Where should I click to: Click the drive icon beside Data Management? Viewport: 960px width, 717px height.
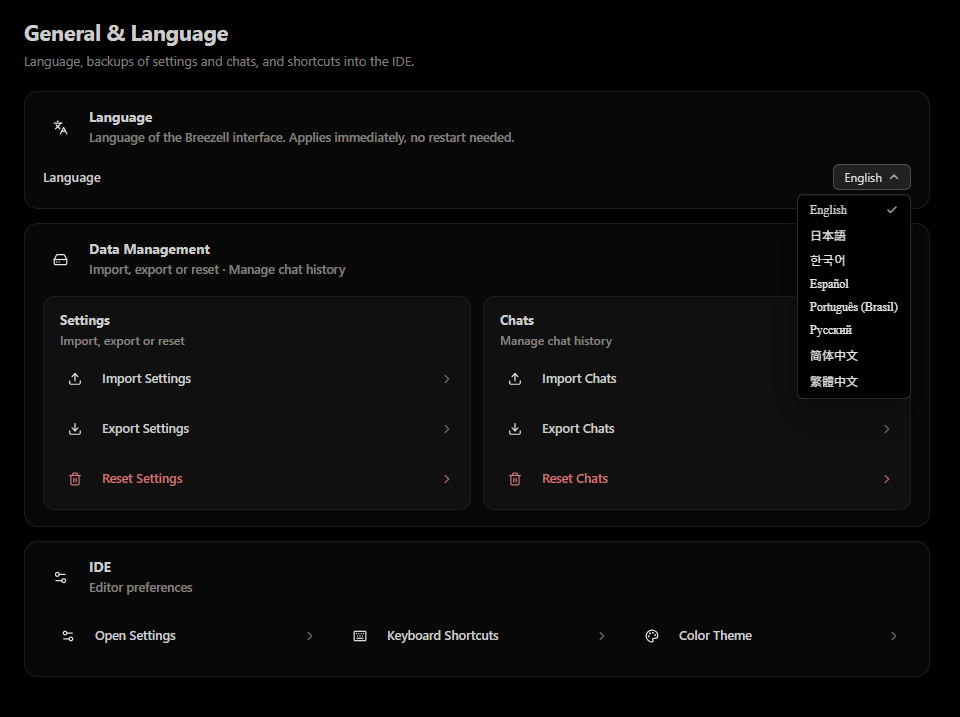click(60, 260)
